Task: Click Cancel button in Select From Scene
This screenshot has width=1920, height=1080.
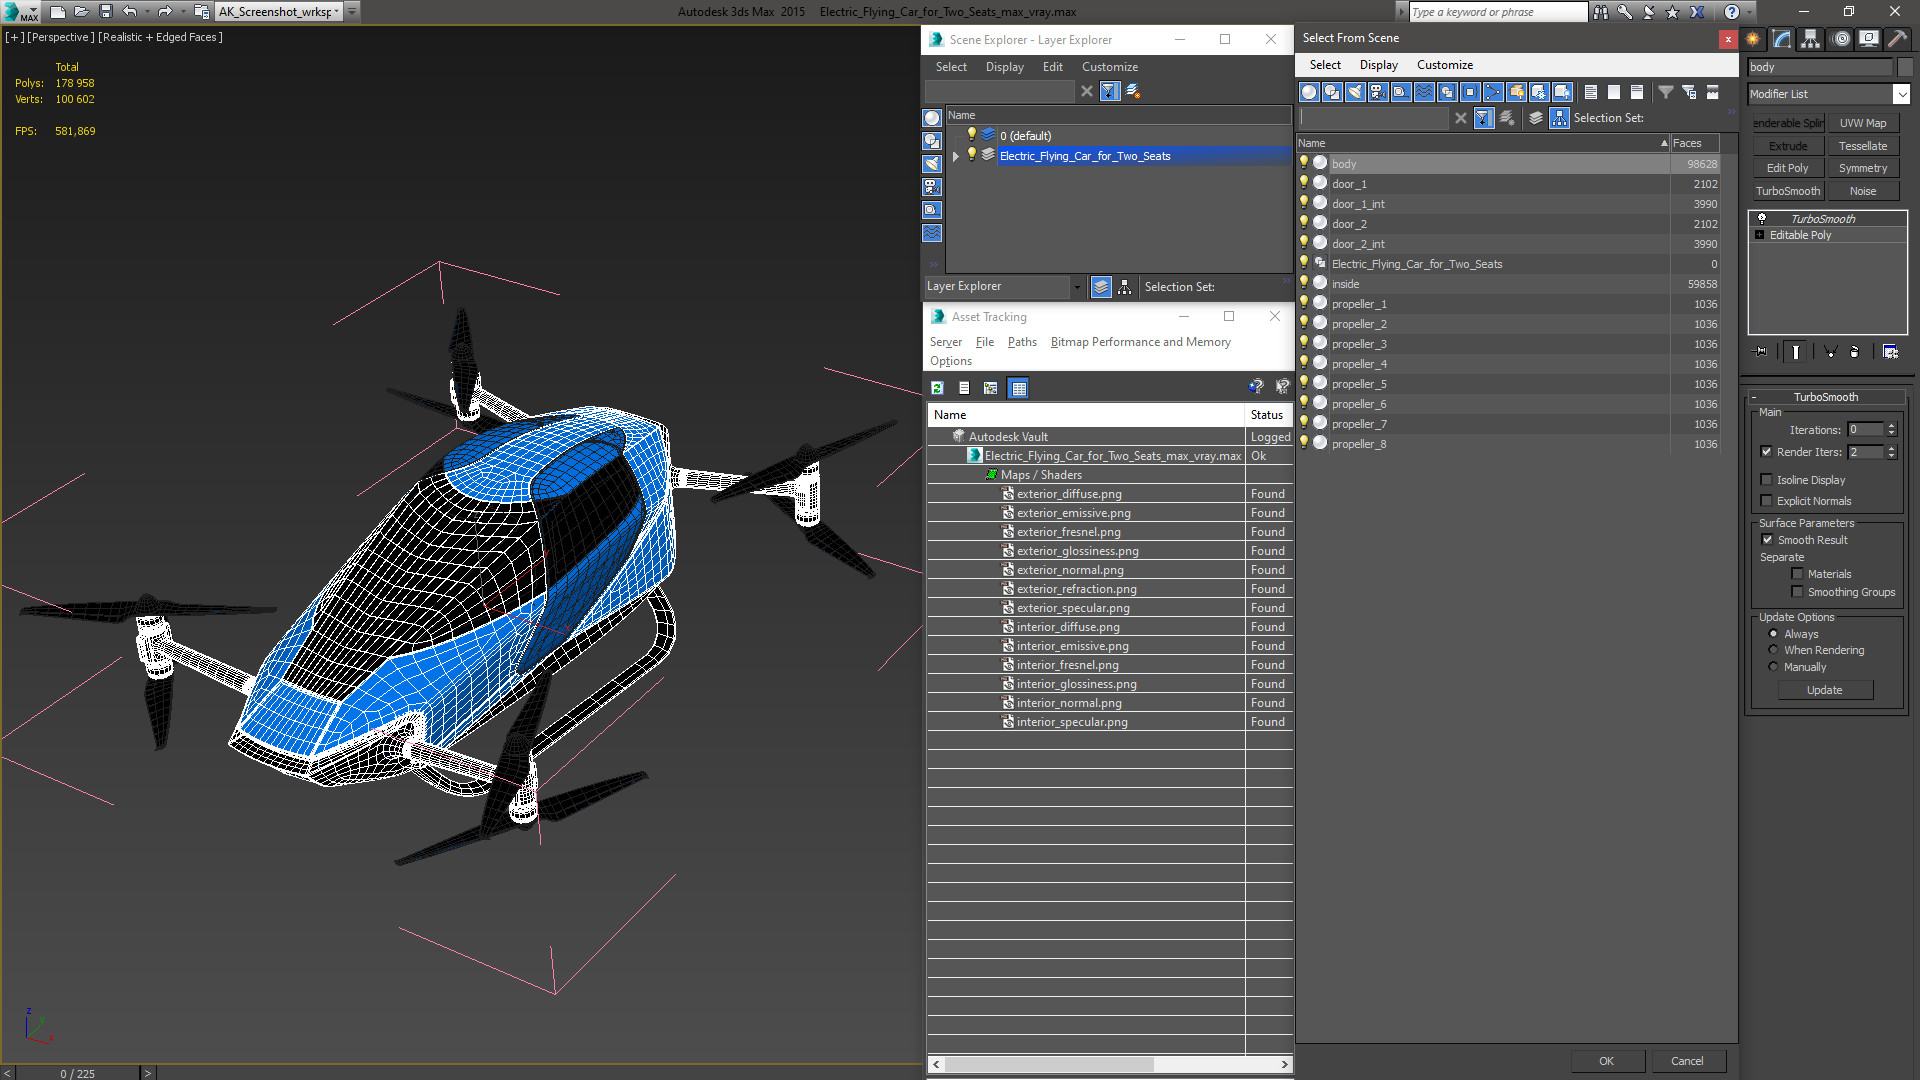Action: pos(1687,1061)
